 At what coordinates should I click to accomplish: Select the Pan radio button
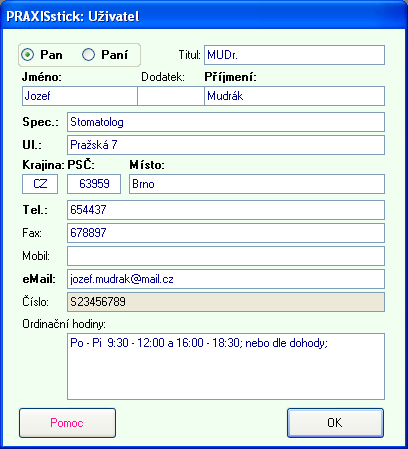coord(28,55)
